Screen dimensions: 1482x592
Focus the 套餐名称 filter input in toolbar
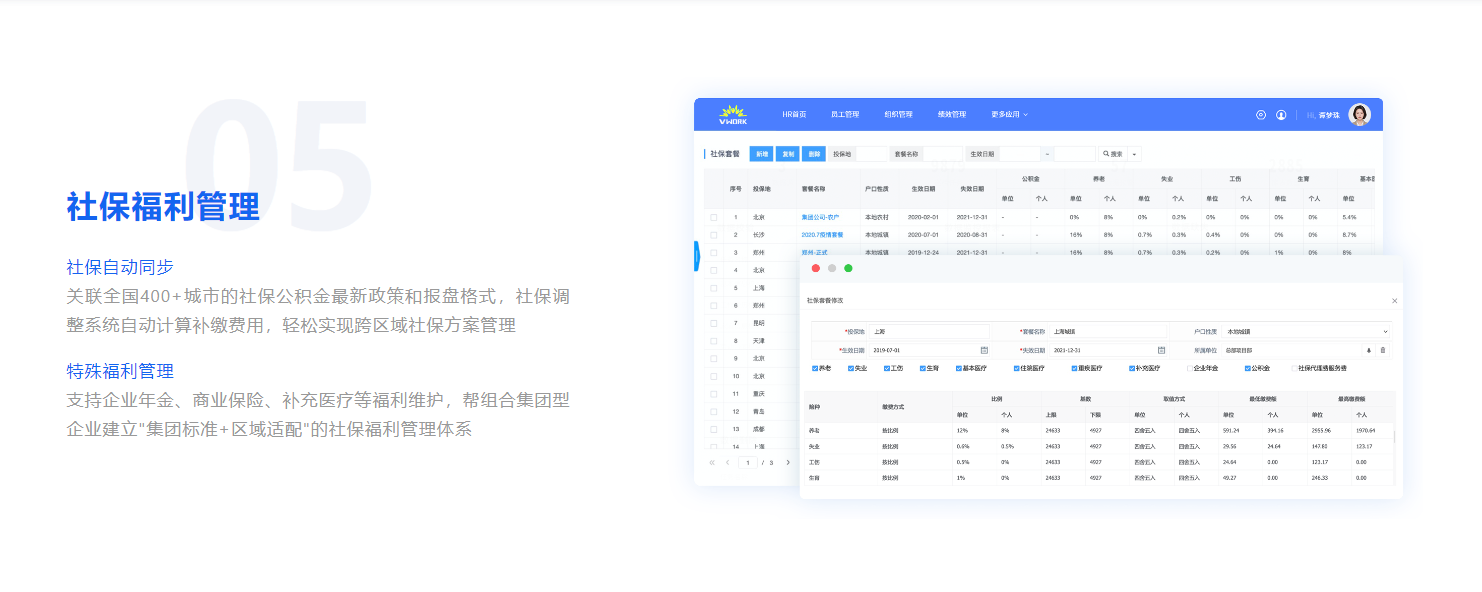[942, 154]
